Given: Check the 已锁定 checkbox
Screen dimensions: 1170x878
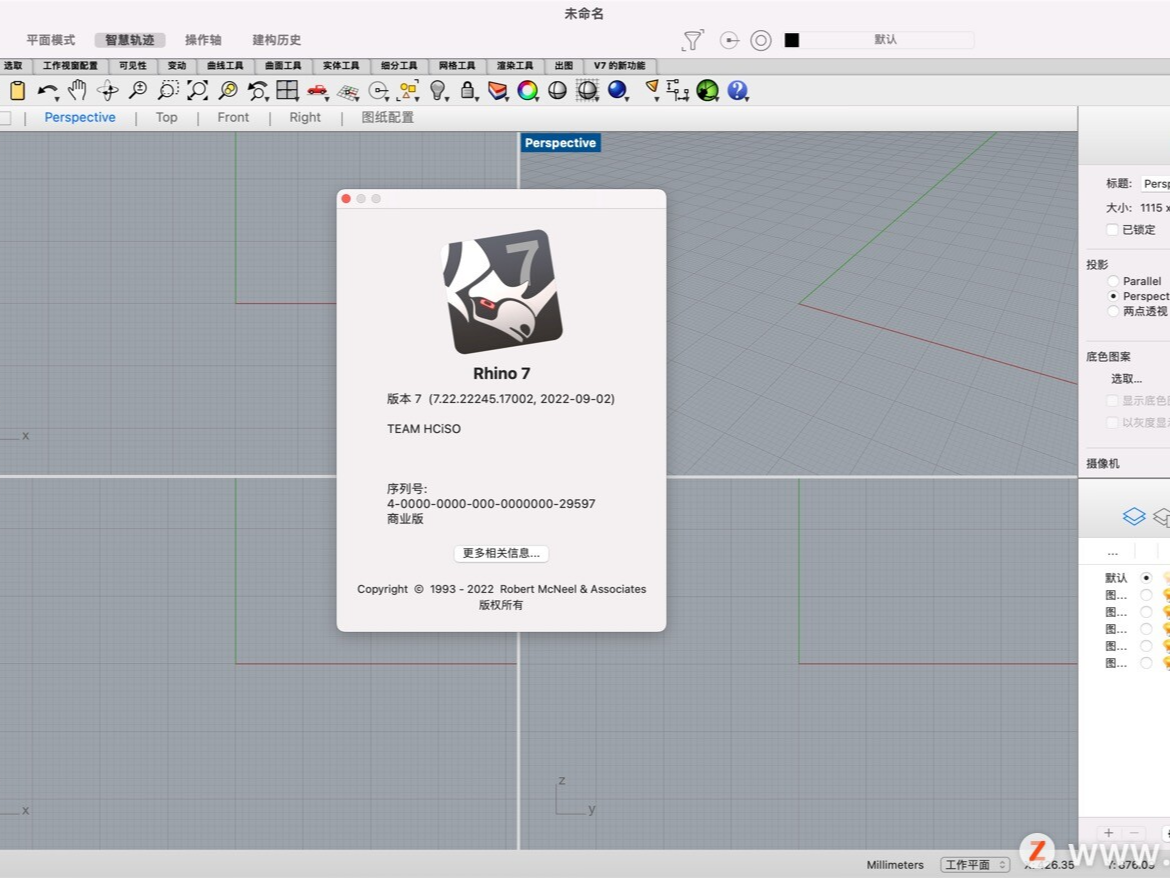Looking at the screenshot, I should [1112, 229].
